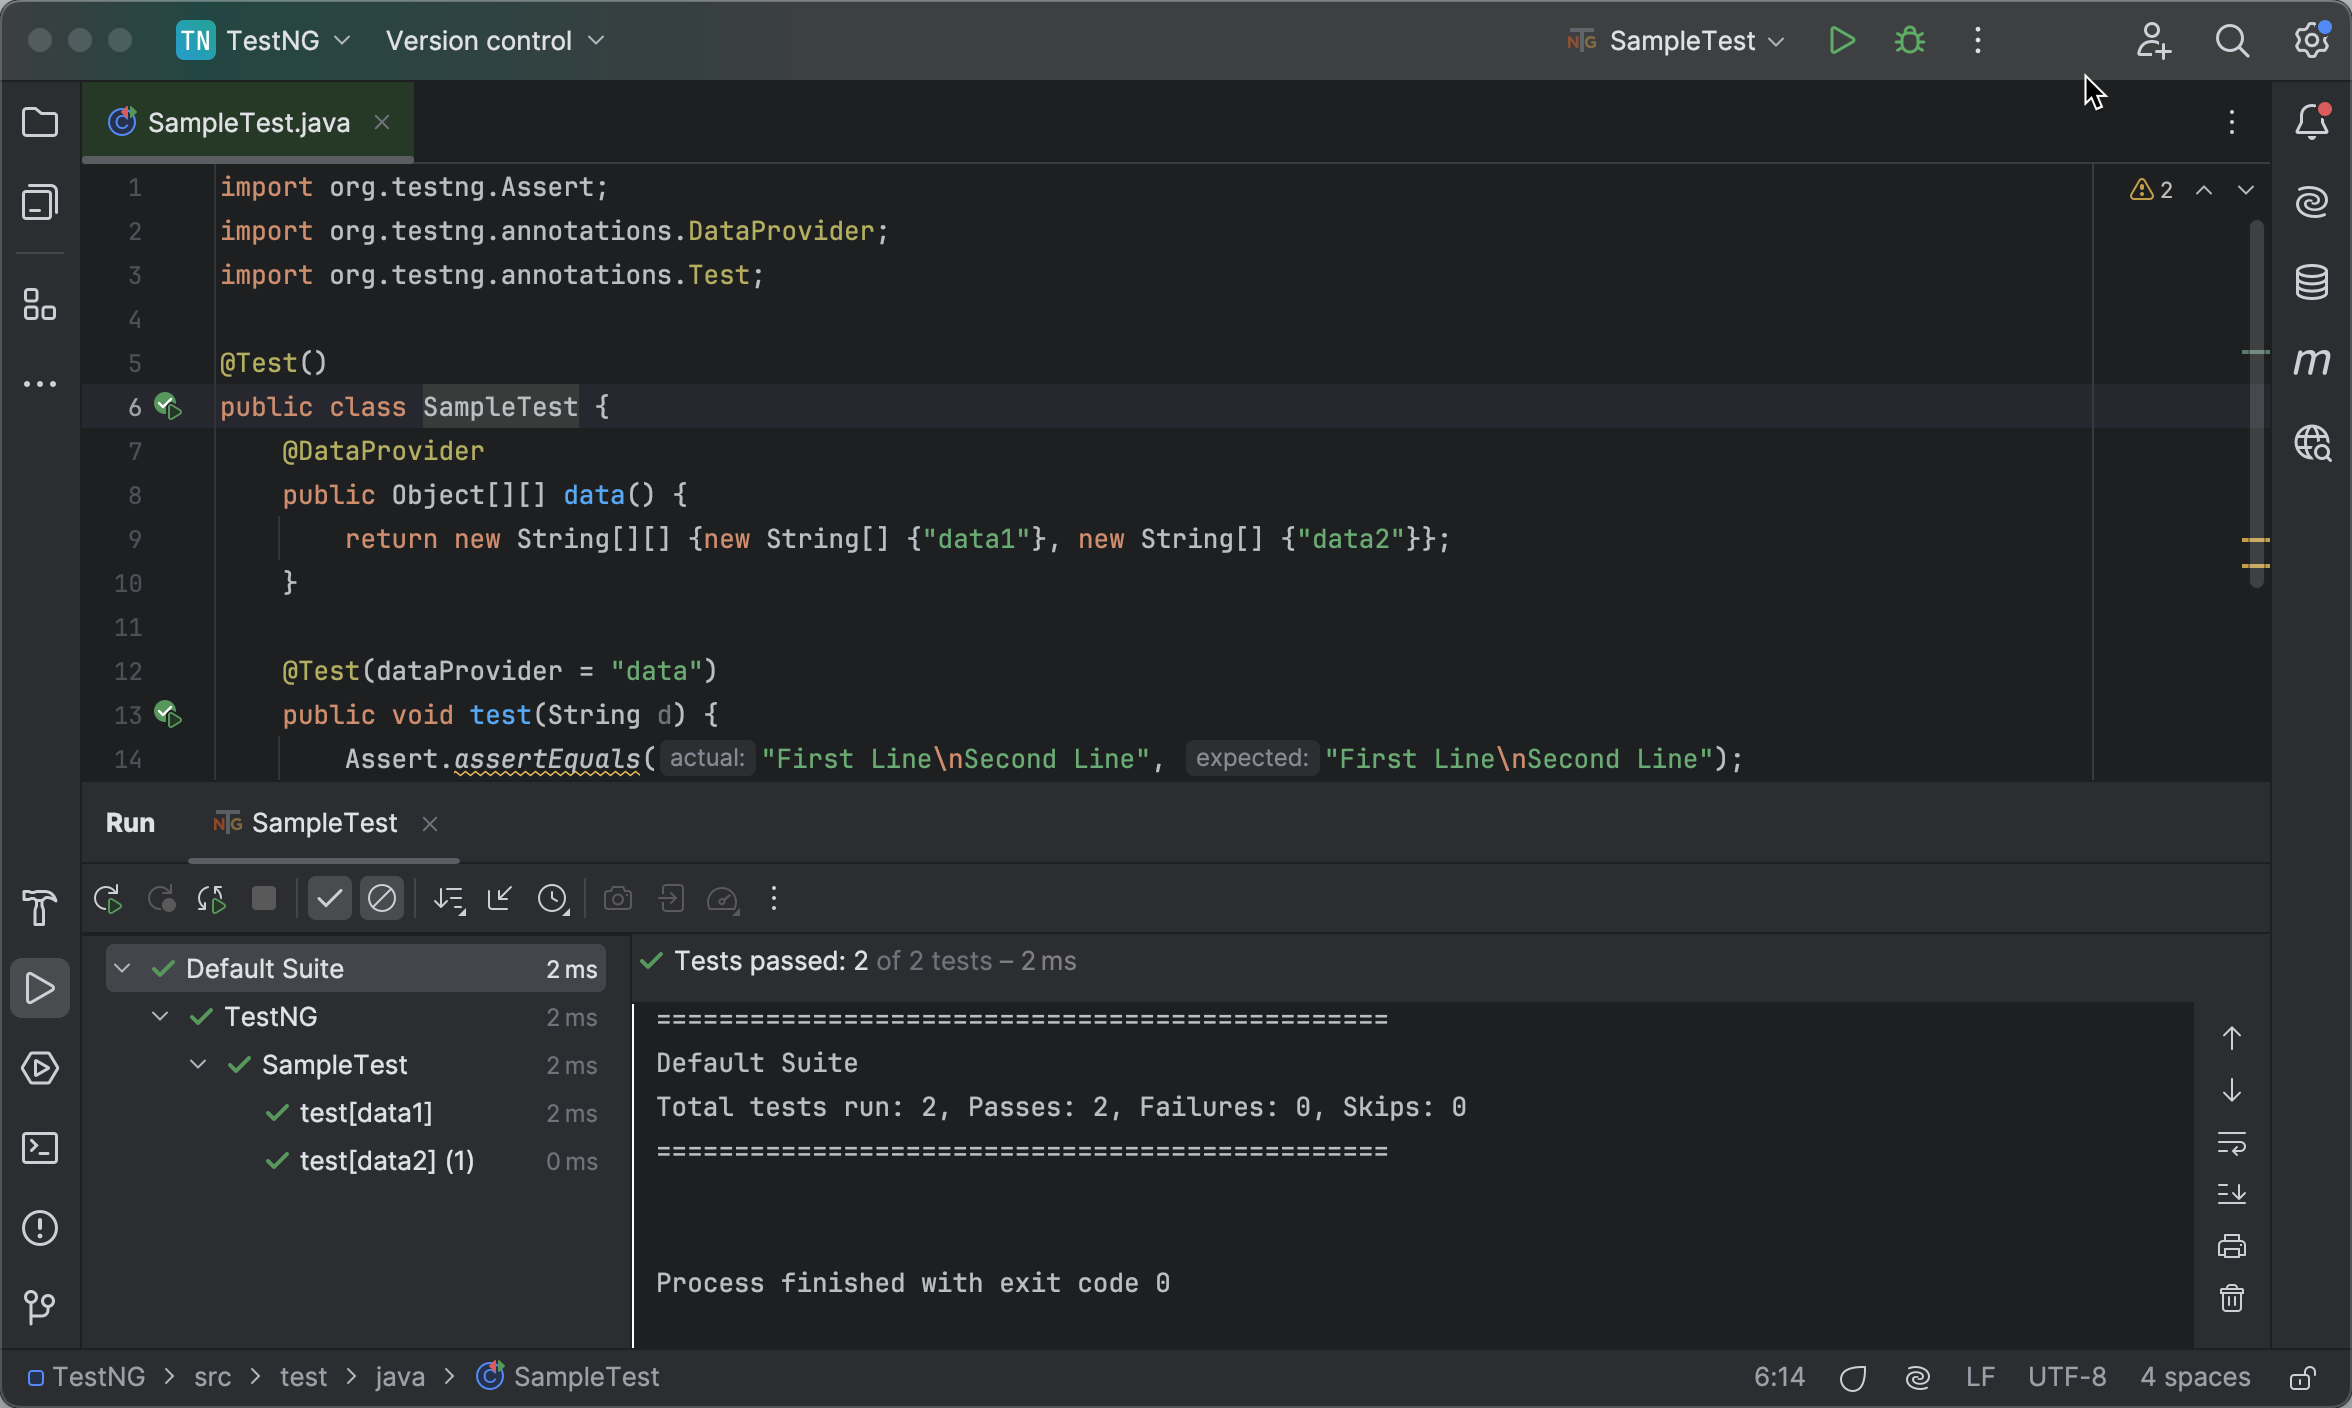Open the Problems tool window
This screenshot has width=2352, height=1408.
pos(40,1228)
